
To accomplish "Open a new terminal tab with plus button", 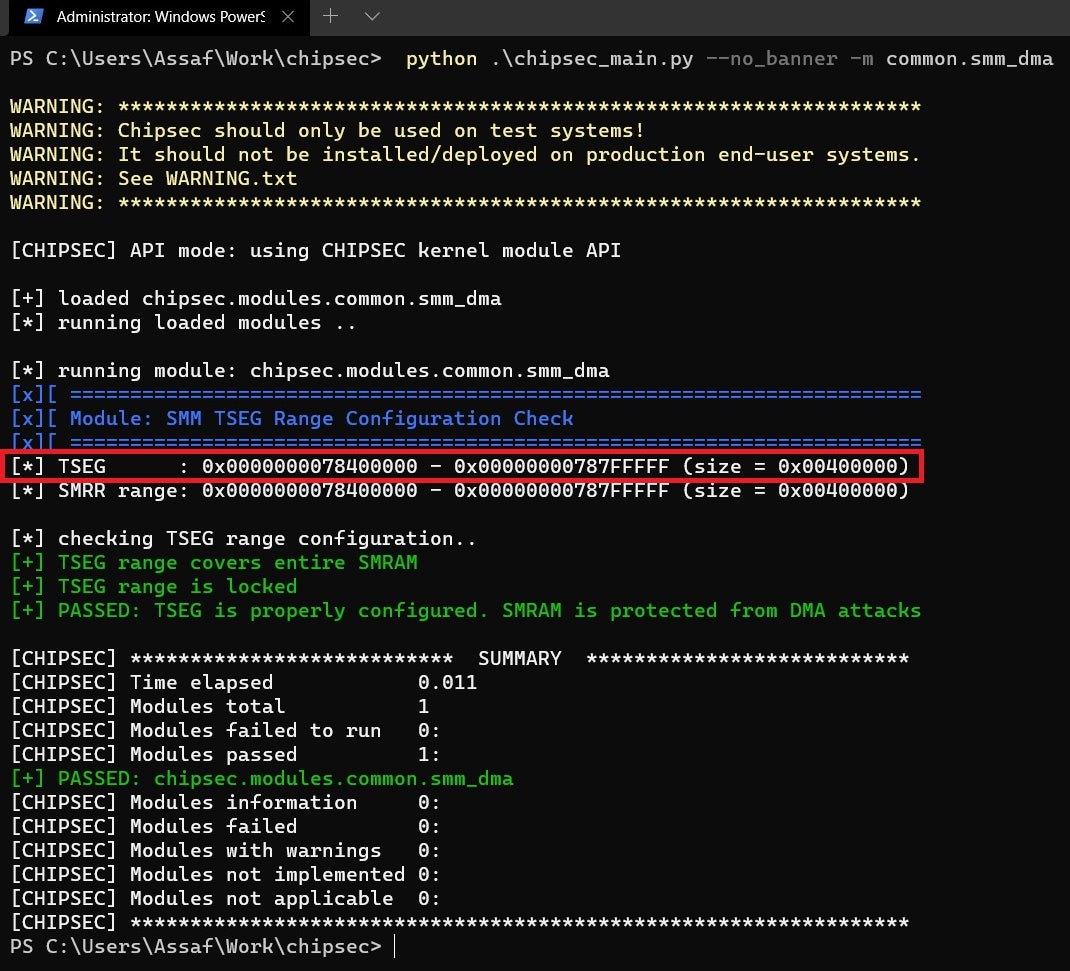I will pyautogui.click(x=330, y=17).
